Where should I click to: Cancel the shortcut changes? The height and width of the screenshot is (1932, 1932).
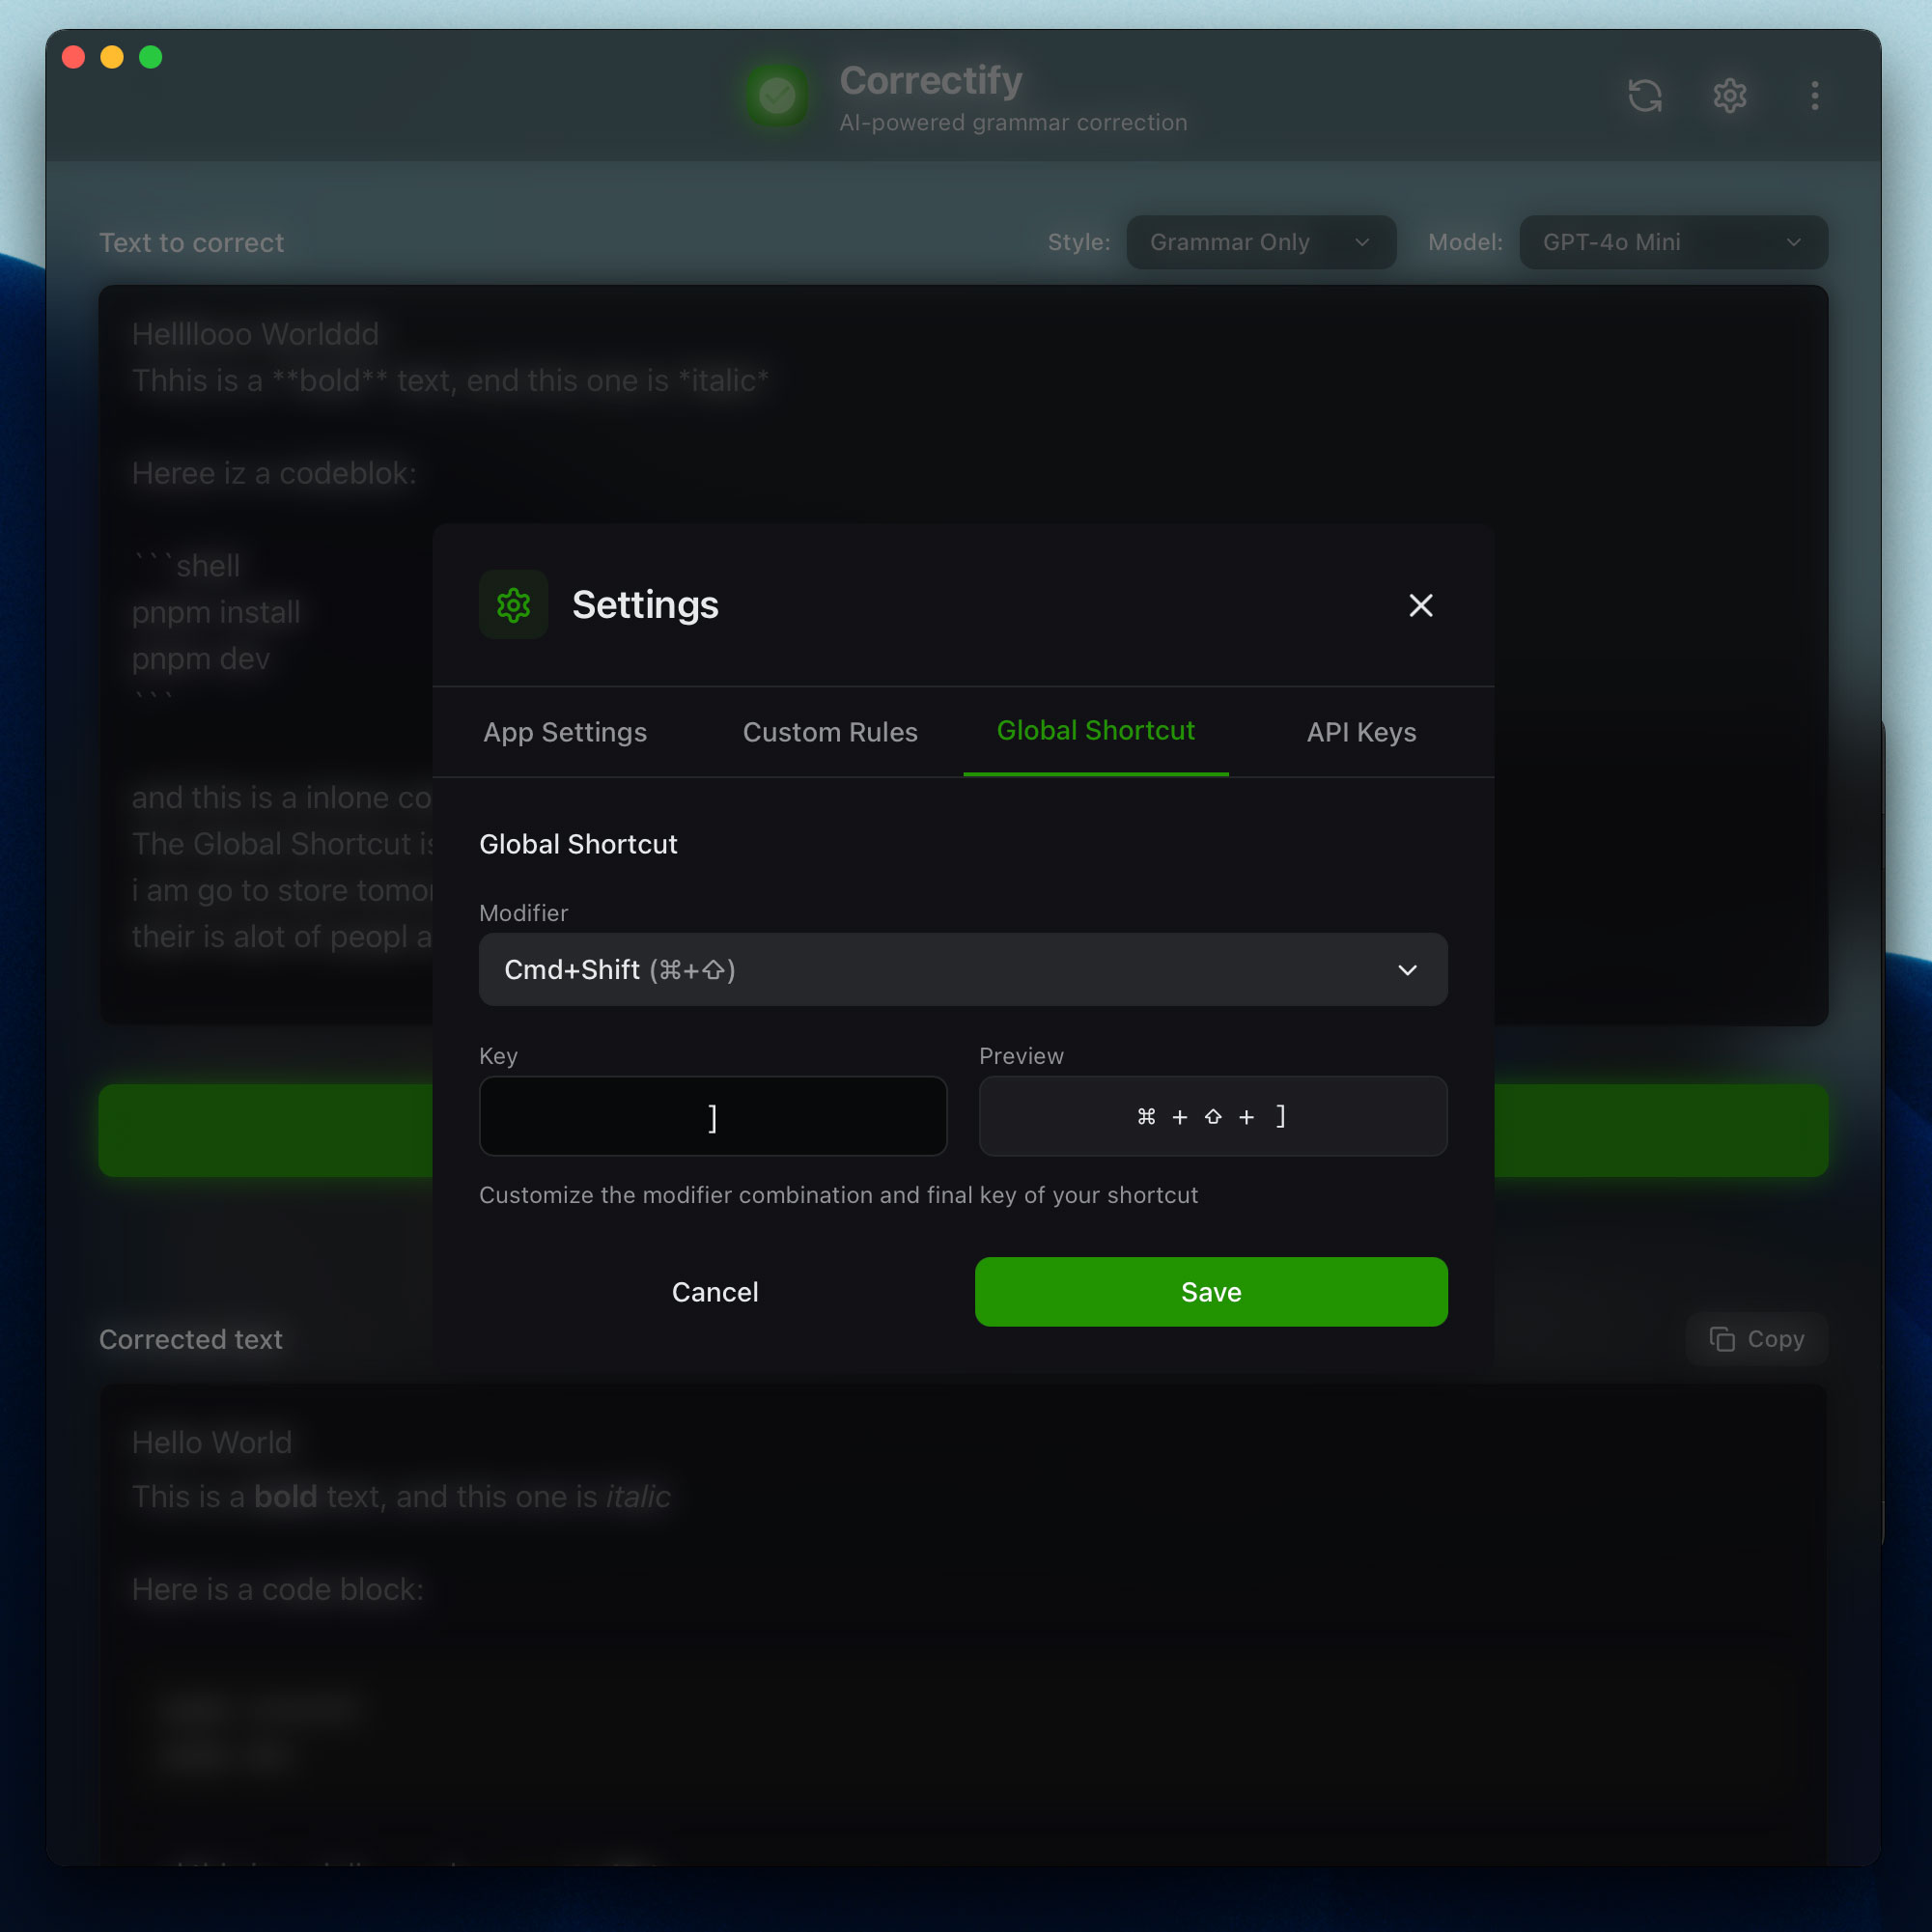coord(714,1291)
